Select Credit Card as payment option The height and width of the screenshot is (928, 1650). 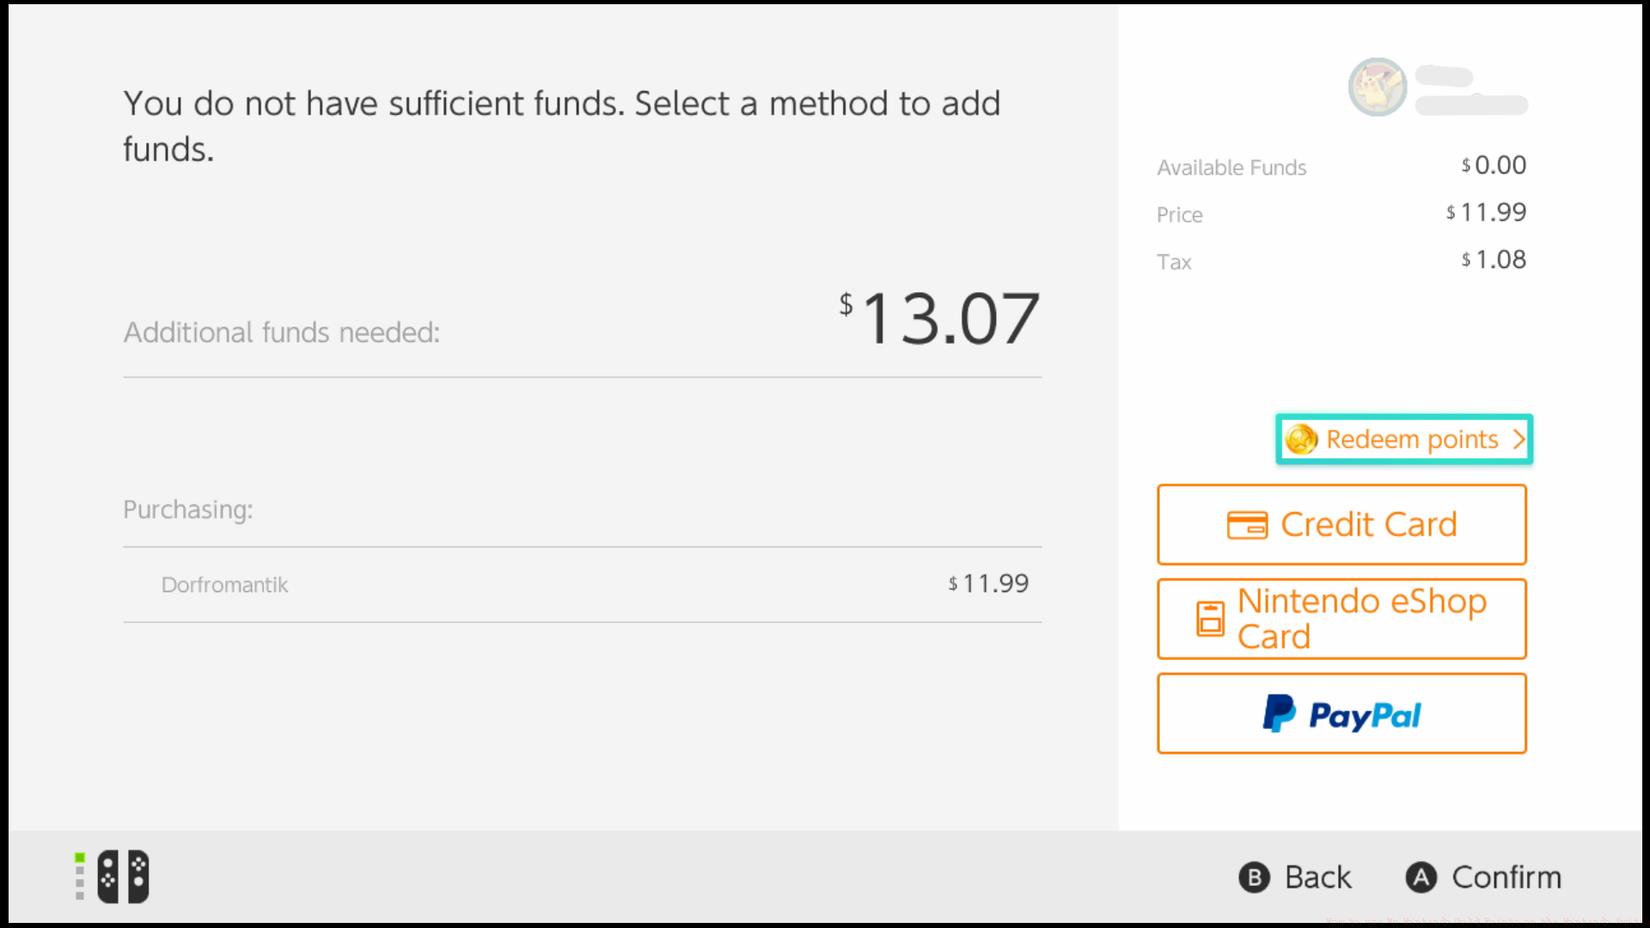point(1341,523)
